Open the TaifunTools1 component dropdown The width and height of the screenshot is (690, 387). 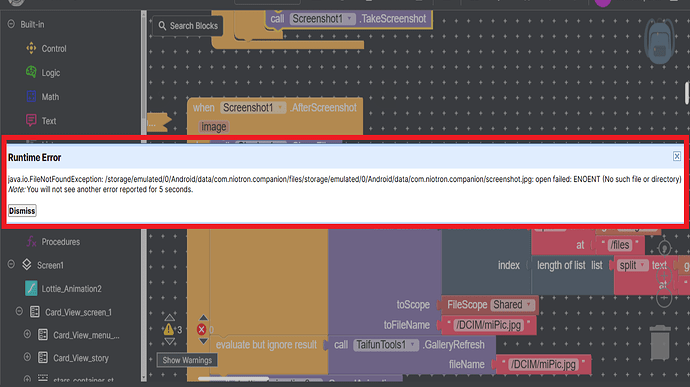(x=412, y=344)
